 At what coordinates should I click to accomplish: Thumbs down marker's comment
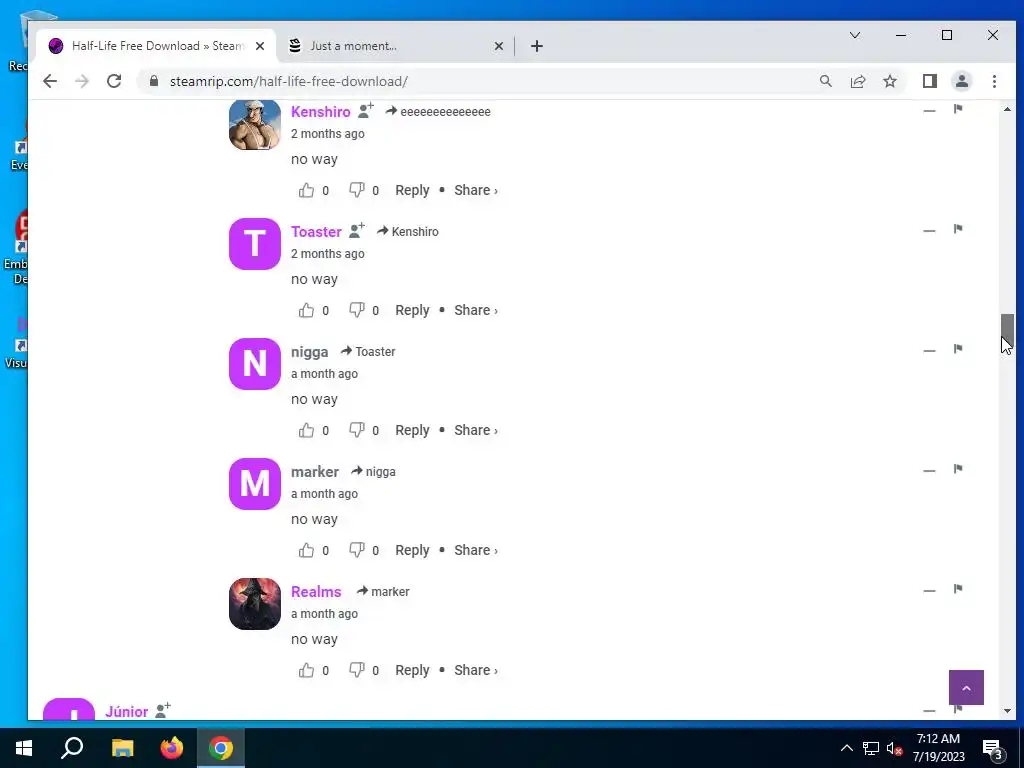tap(357, 550)
